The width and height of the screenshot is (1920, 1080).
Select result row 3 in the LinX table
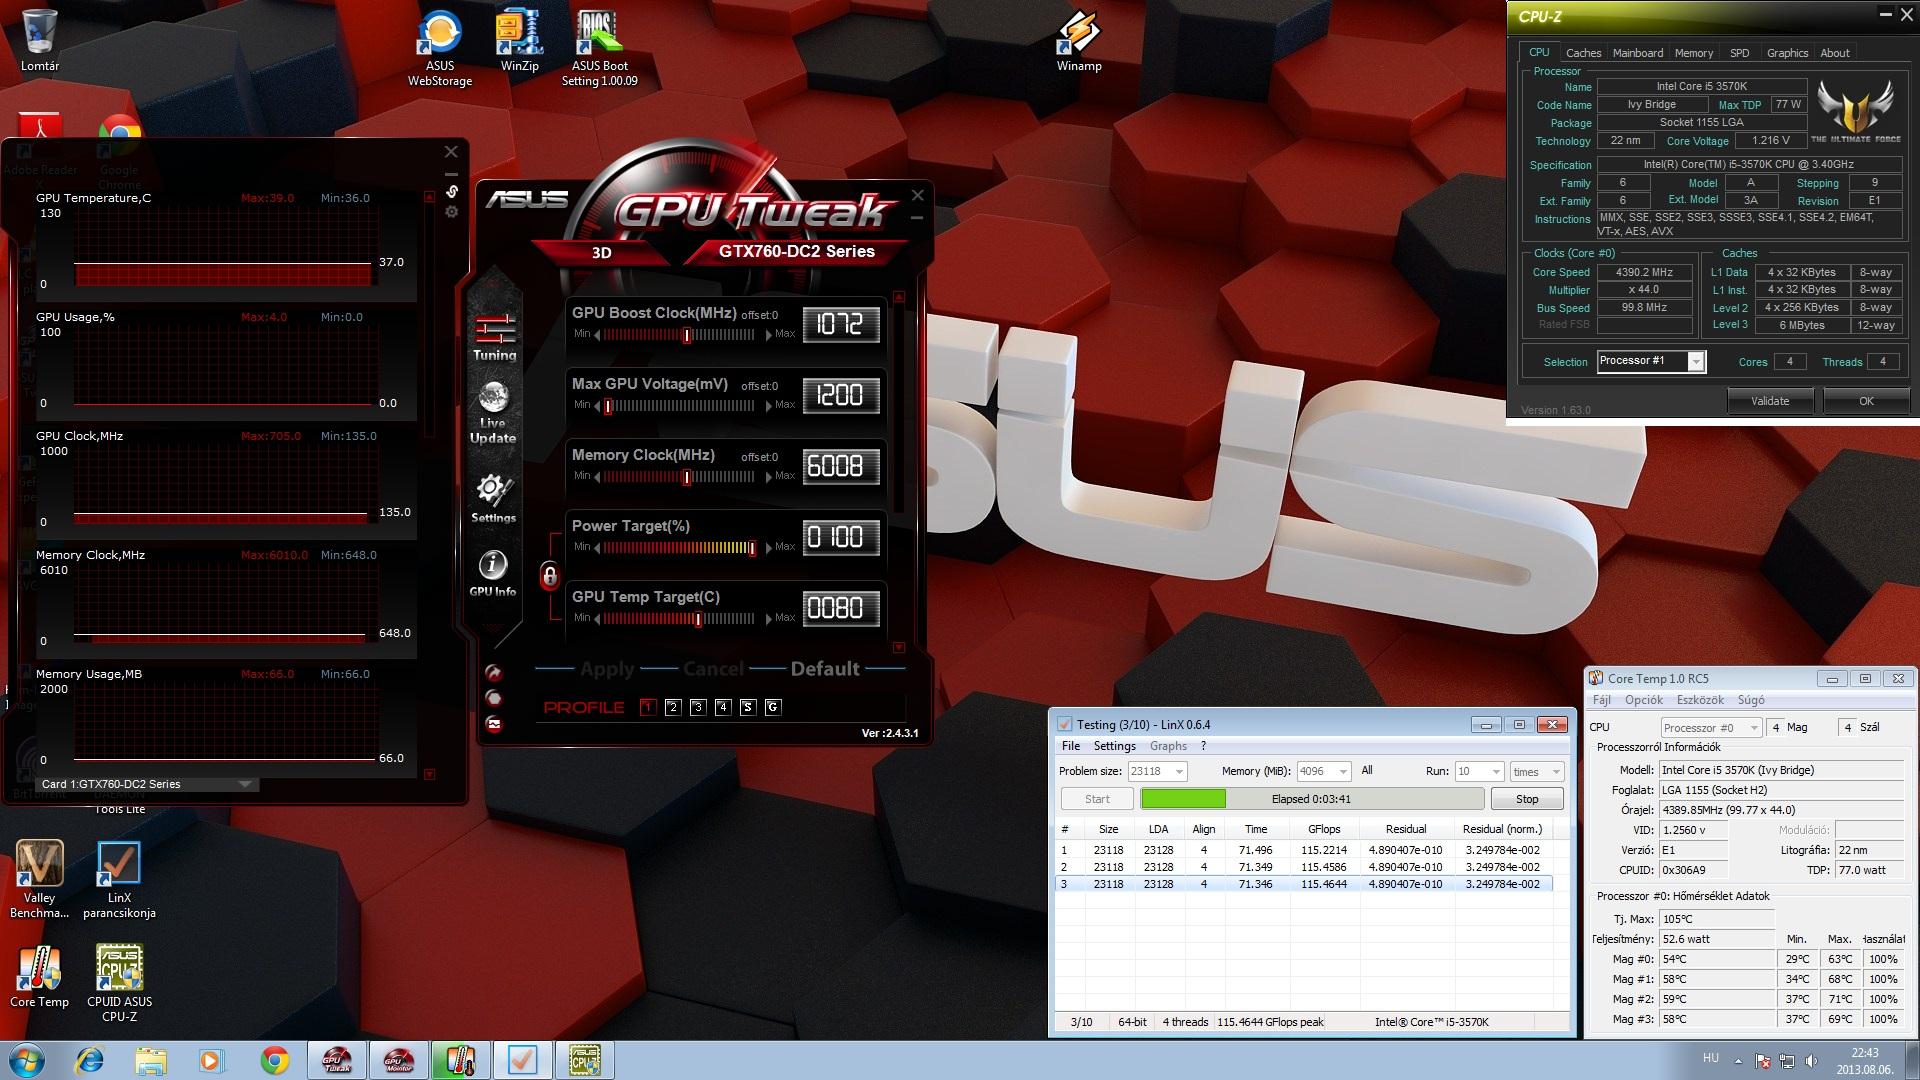coord(1304,884)
